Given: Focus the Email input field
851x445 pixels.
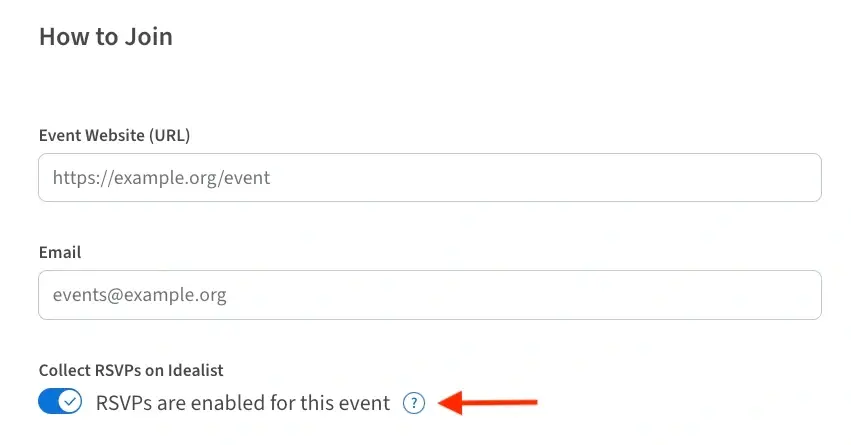Looking at the screenshot, I should [x=430, y=295].
